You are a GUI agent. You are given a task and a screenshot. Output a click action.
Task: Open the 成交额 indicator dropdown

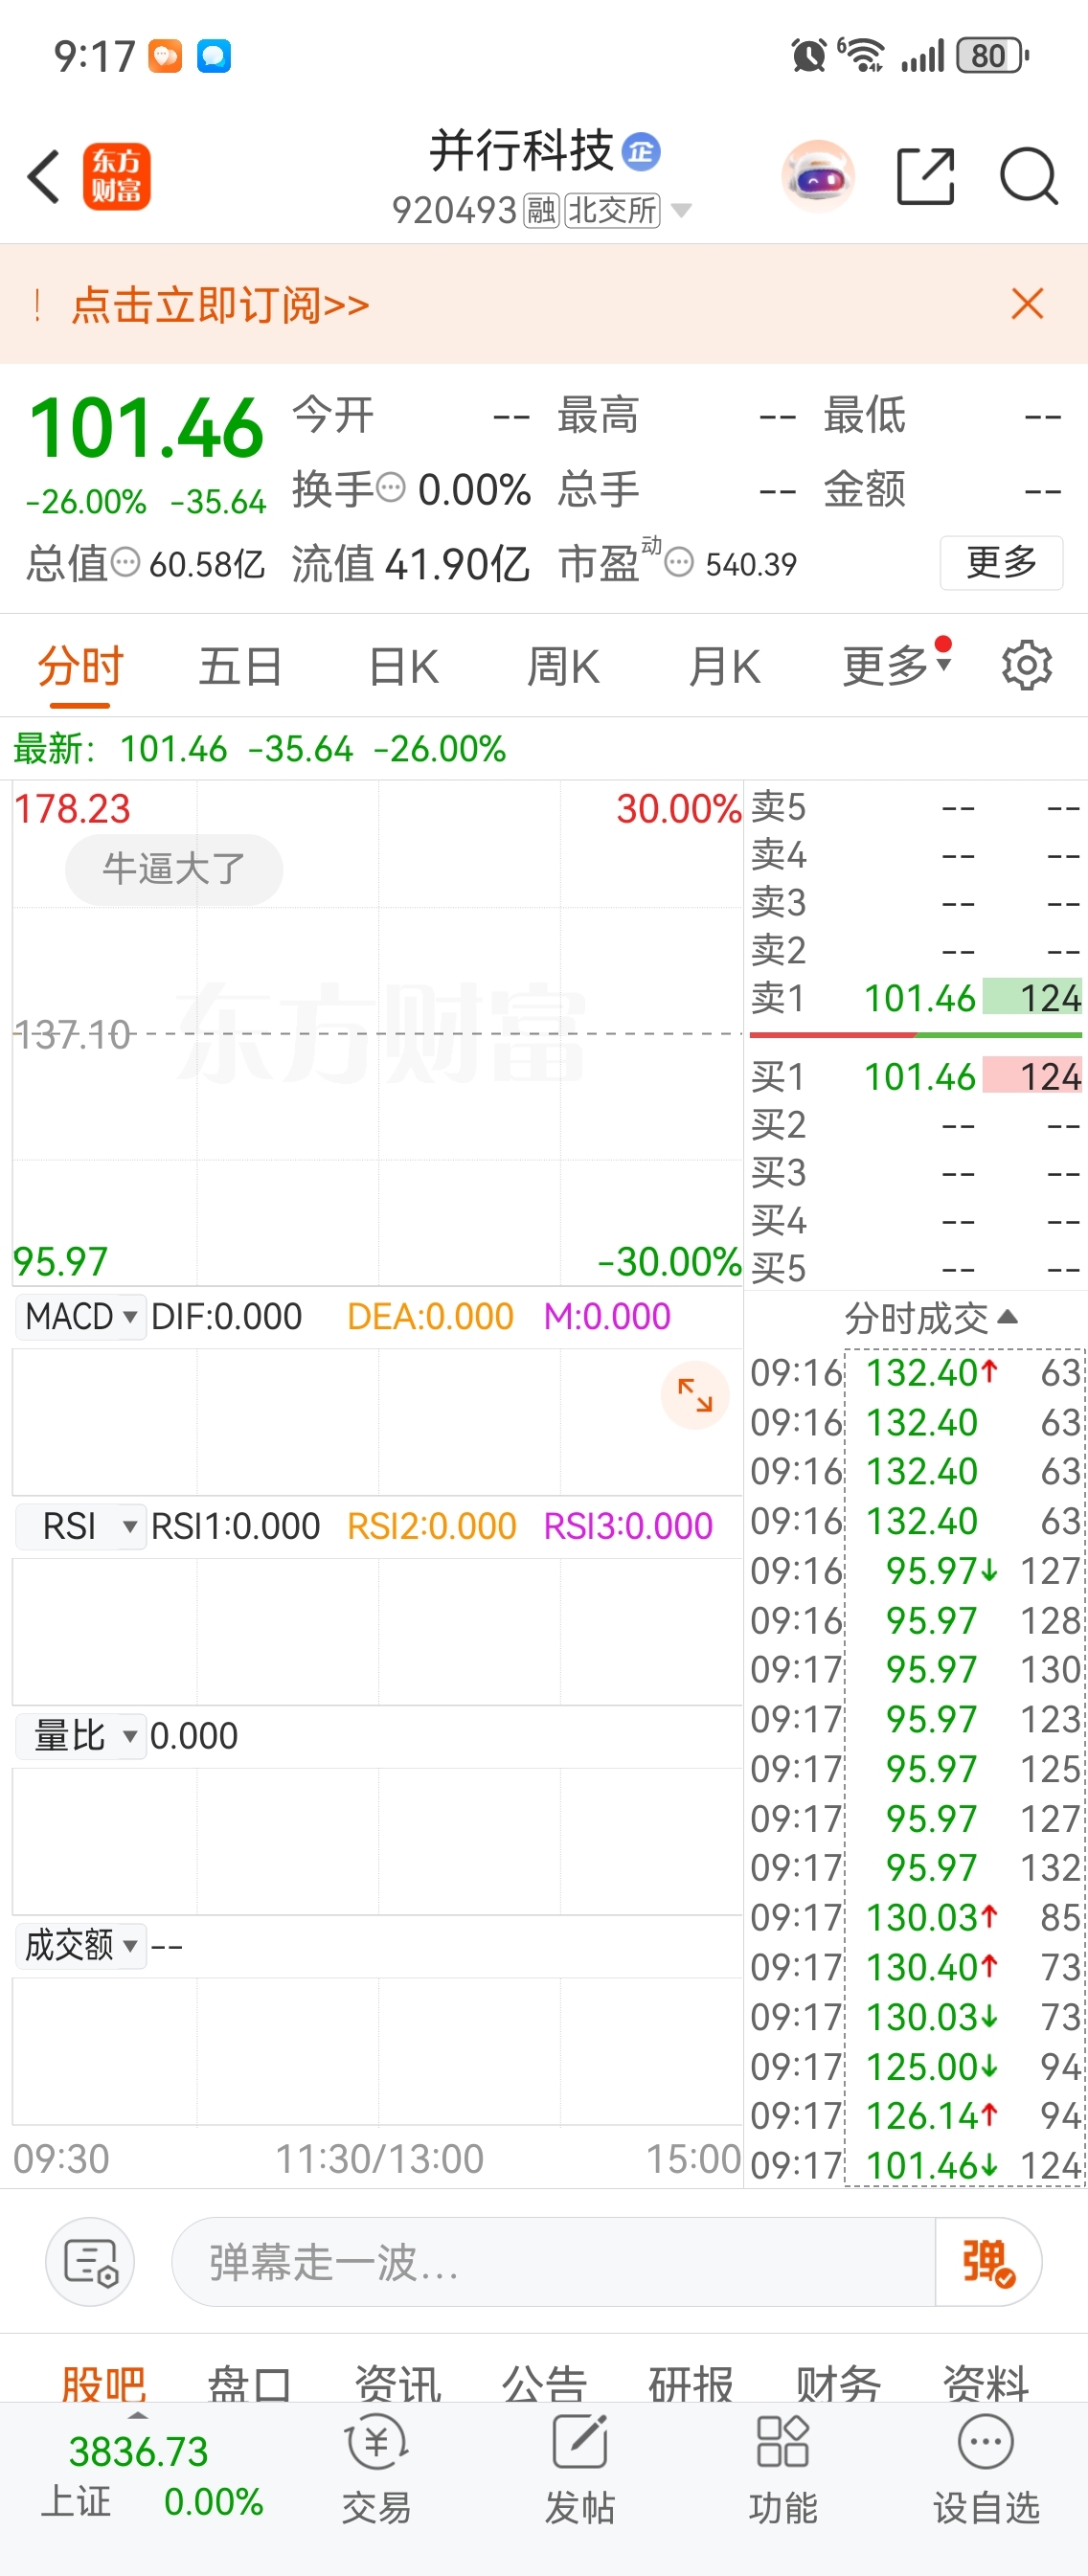81,1946
